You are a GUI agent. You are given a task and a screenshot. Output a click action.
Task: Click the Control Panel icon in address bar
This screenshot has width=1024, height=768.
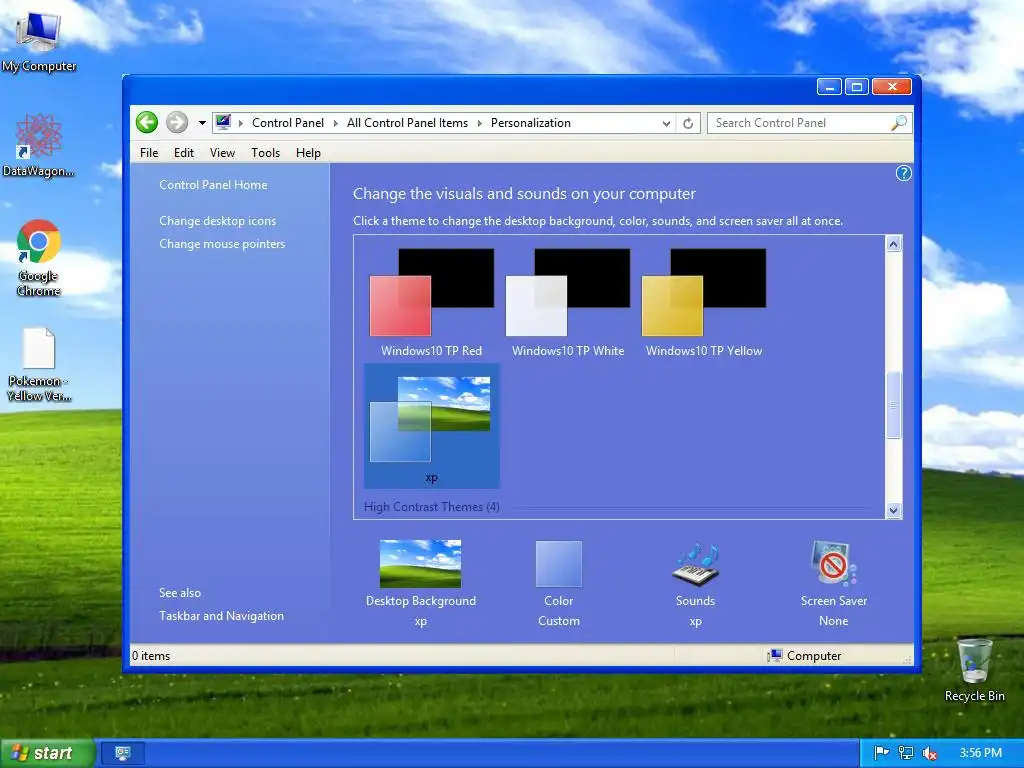coord(223,122)
